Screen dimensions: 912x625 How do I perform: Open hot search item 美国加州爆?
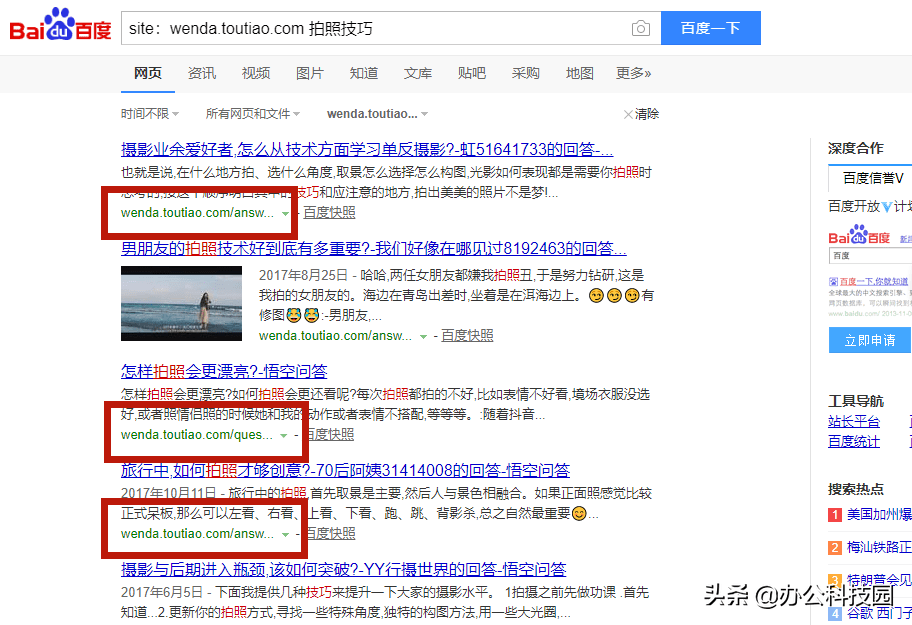point(879,515)
